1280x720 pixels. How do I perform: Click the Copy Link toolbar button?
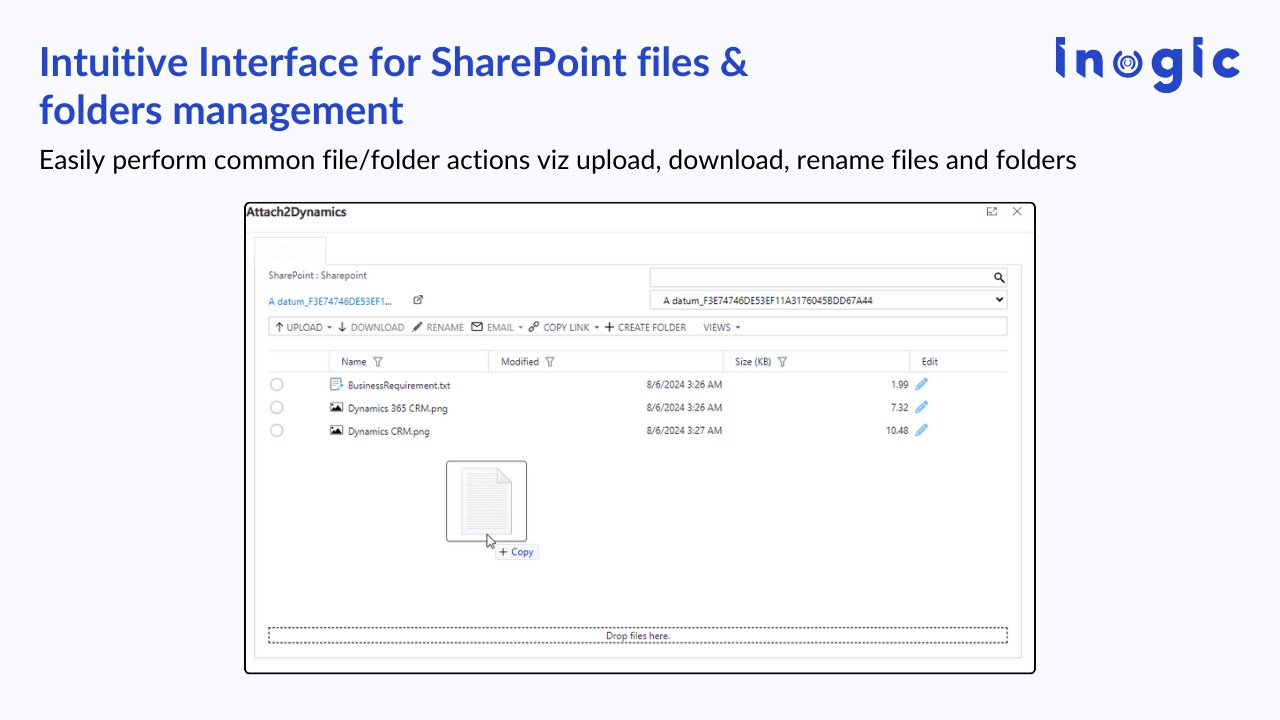click(560, 327)
